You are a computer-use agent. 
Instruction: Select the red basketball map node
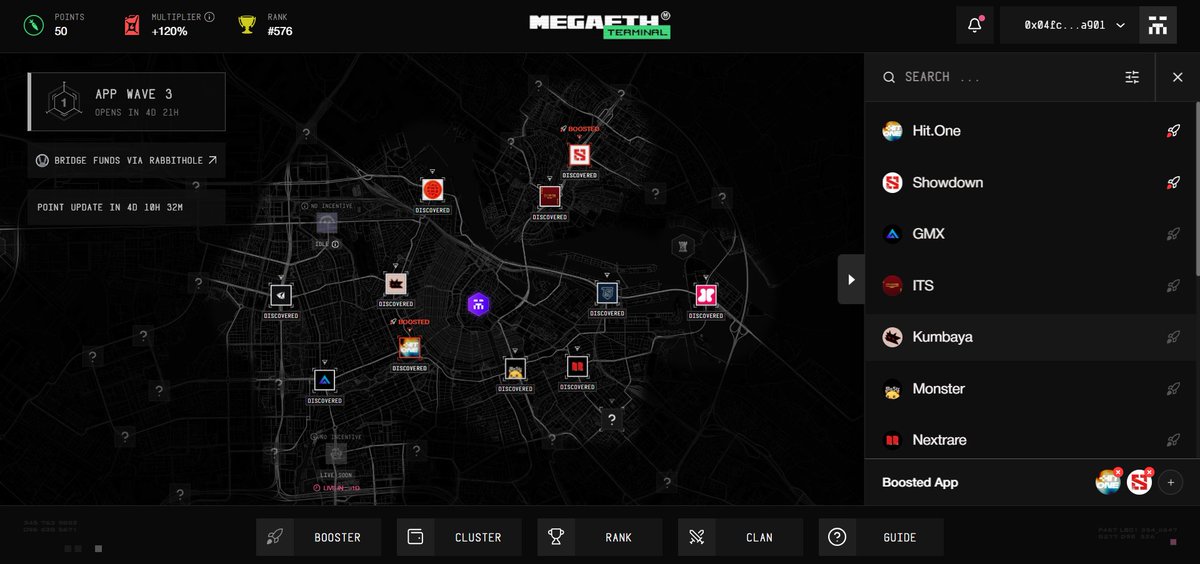pyautogui.click(x=433, y=190)
